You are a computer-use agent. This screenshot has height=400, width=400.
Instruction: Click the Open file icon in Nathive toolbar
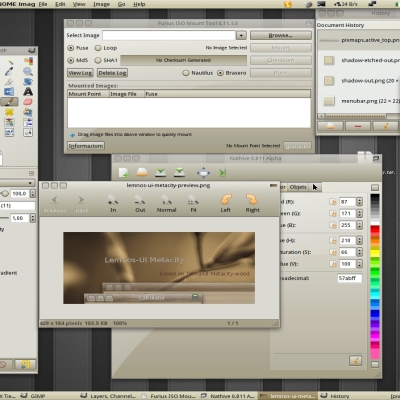(142, 172)
